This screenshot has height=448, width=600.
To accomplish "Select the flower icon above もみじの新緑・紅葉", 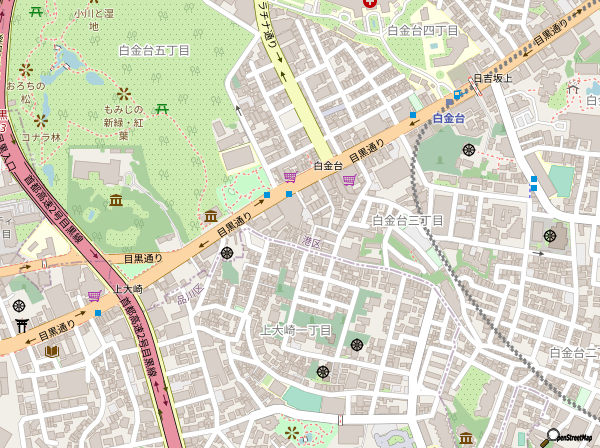I will click(124, 94).
